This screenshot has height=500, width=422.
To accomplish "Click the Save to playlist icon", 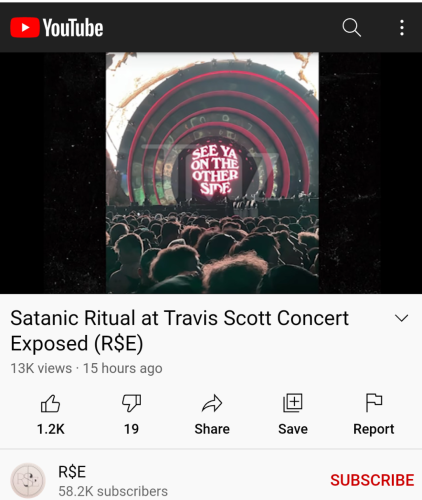I will (293, 403).
